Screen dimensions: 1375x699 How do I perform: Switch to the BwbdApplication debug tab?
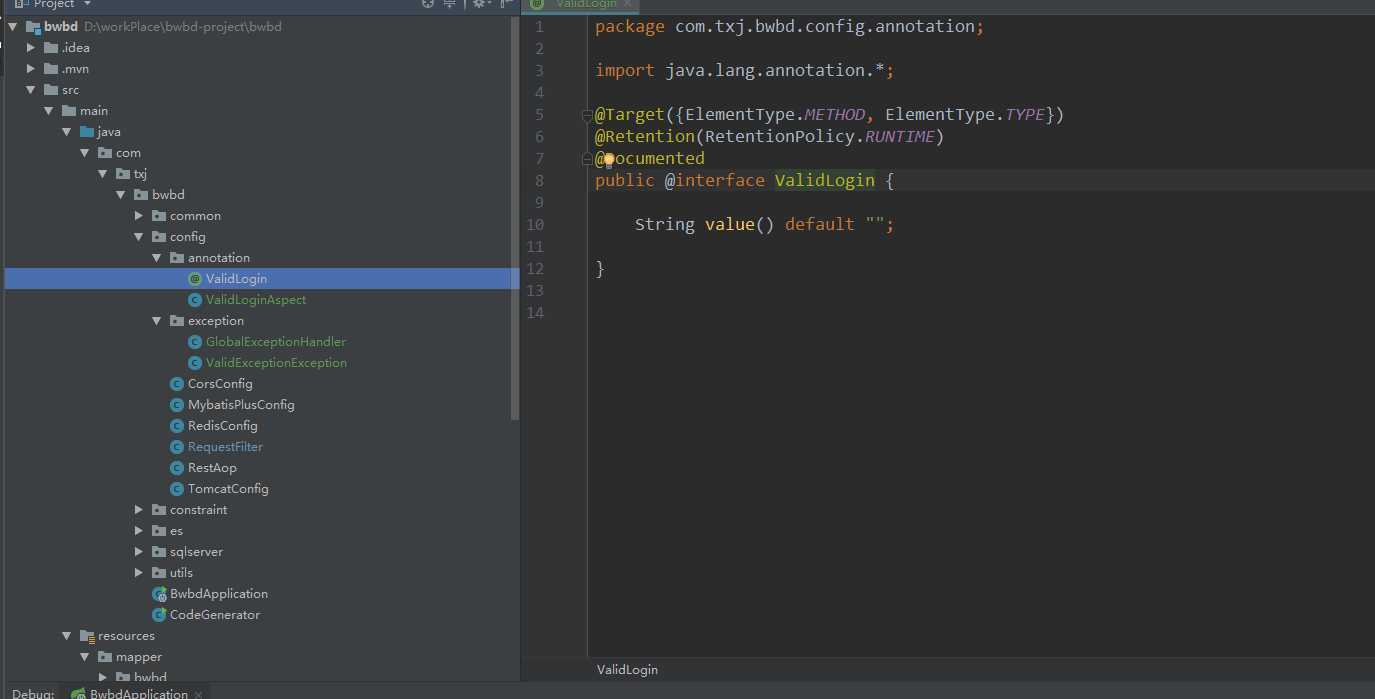tap(138, 693)
